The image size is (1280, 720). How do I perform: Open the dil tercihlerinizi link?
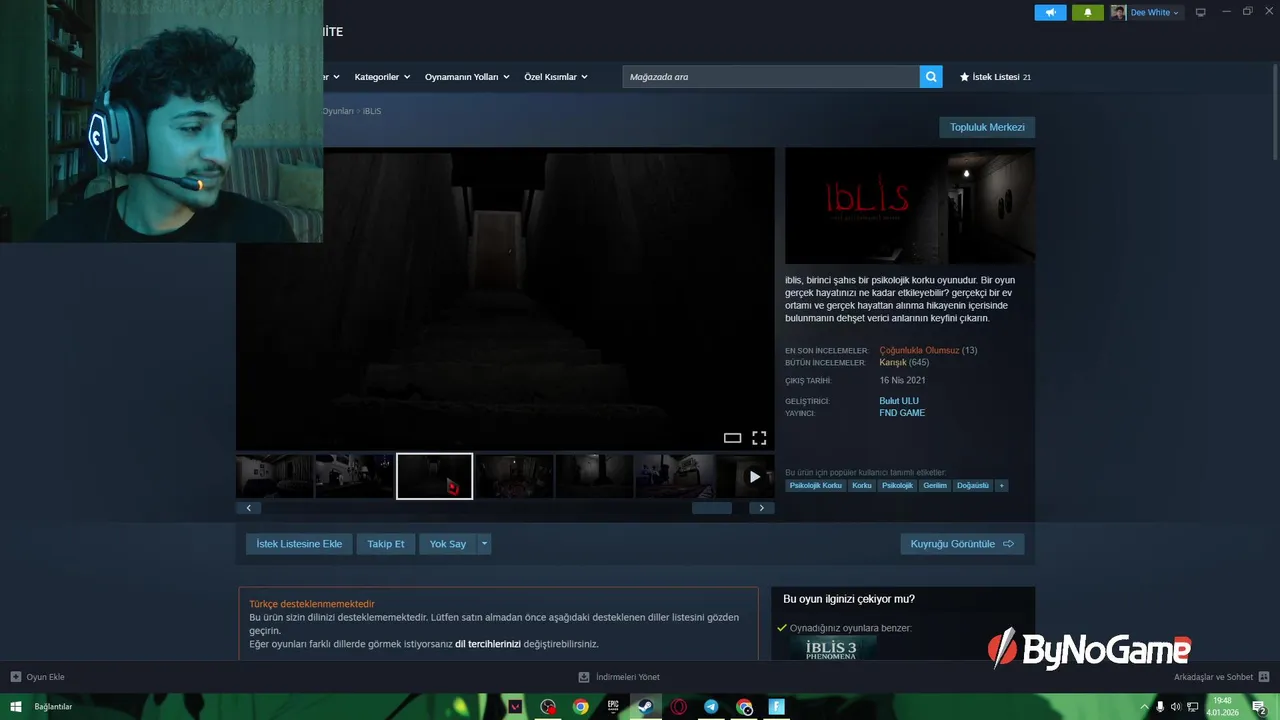click(x=488, y=644)
